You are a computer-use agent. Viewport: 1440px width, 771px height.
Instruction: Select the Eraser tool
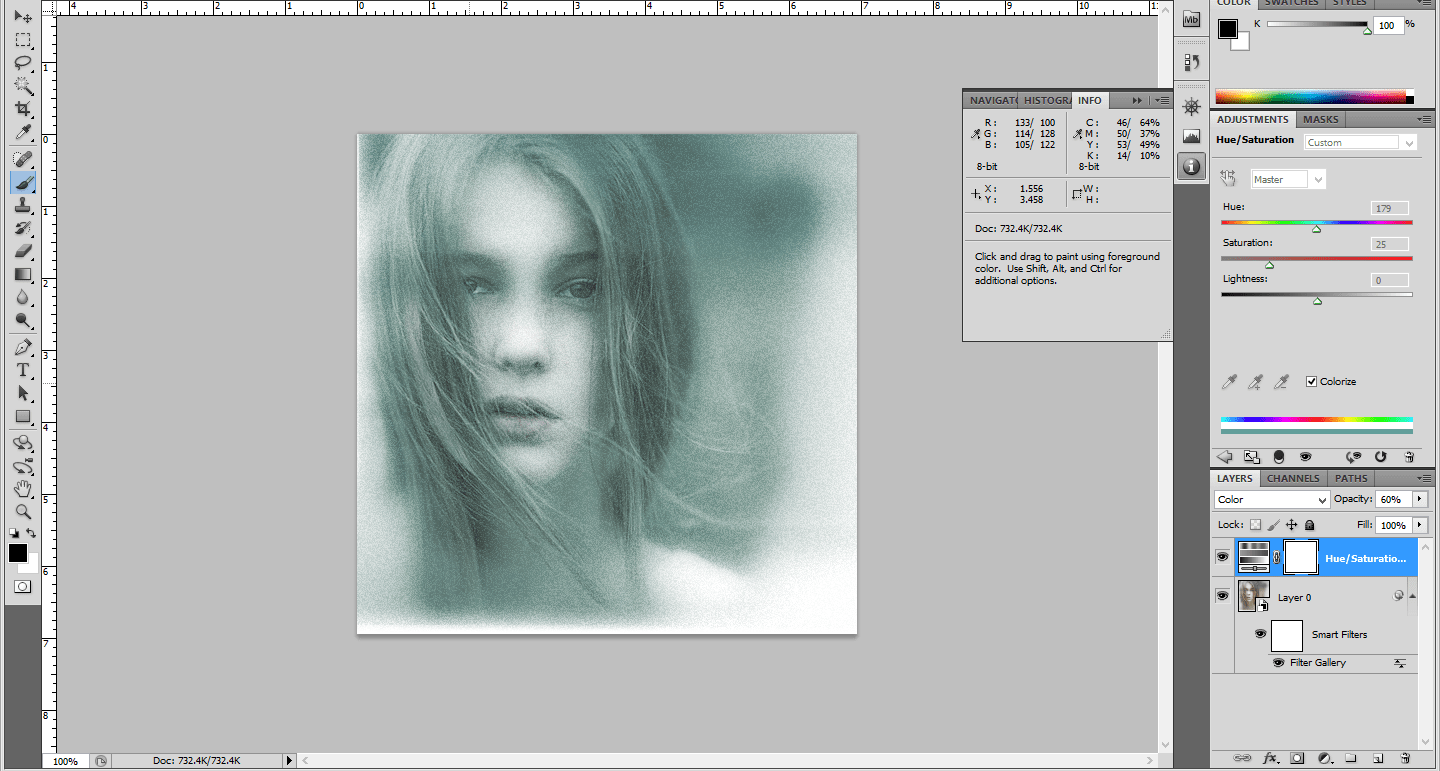click(x=23, y=251)
